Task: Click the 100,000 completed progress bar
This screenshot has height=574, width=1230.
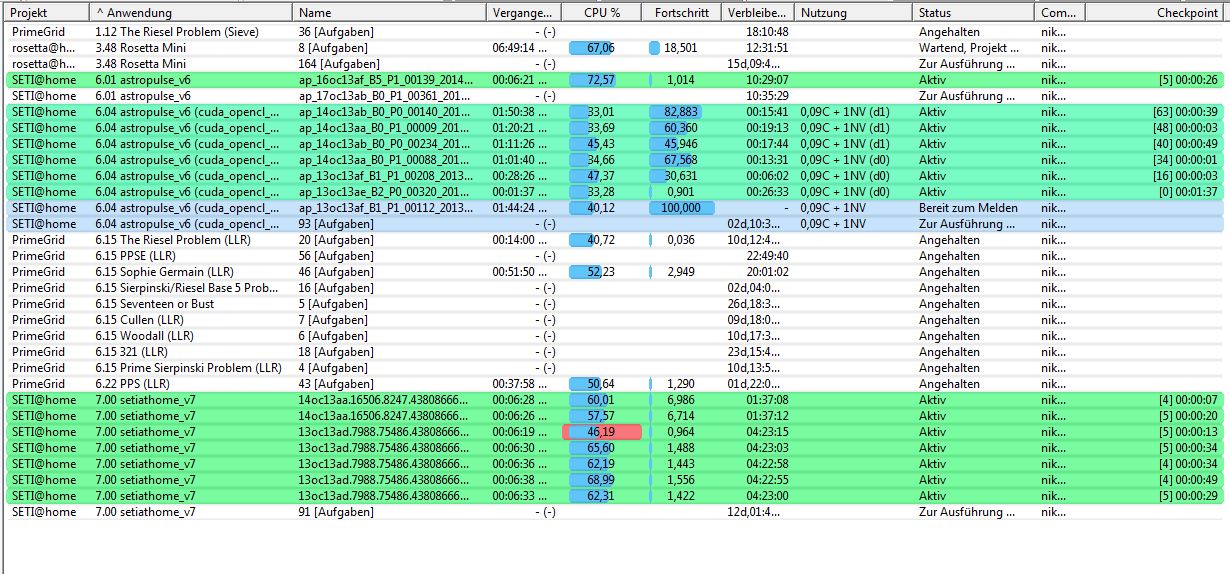Action: tap(681, 208)
